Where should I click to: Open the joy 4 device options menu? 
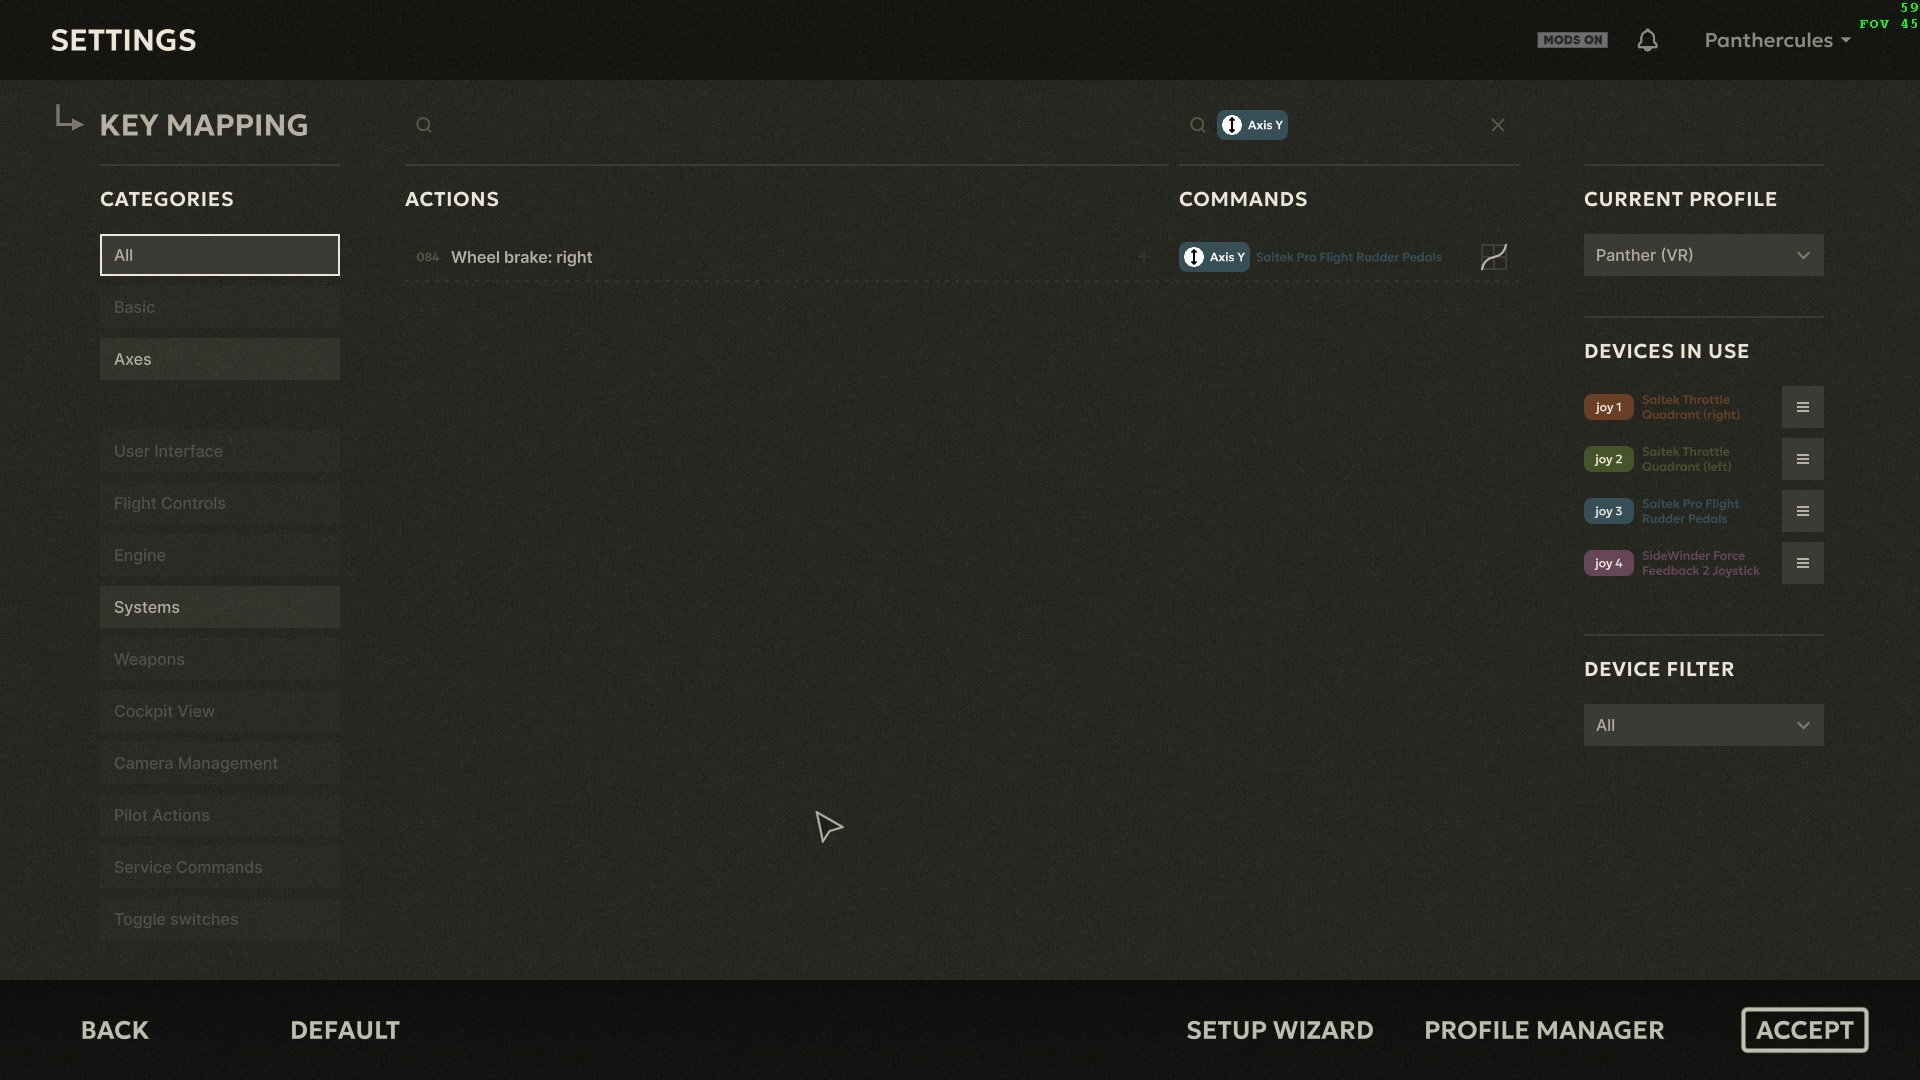click(1802, 563)
